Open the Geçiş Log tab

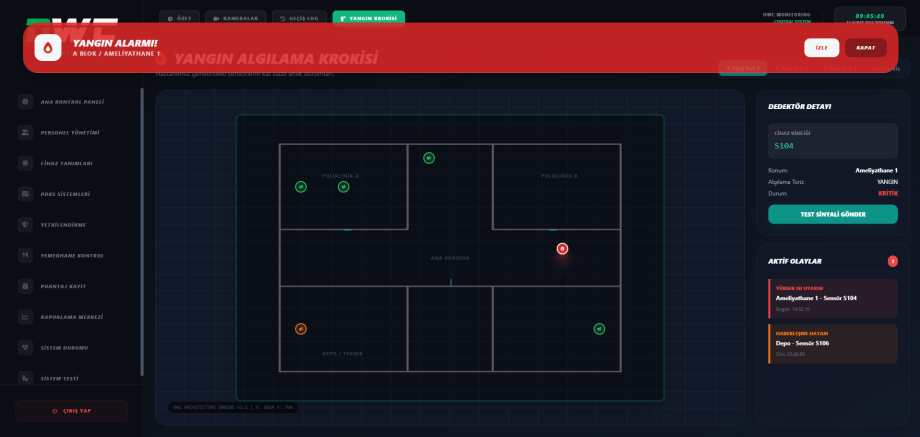coord(299,18)
